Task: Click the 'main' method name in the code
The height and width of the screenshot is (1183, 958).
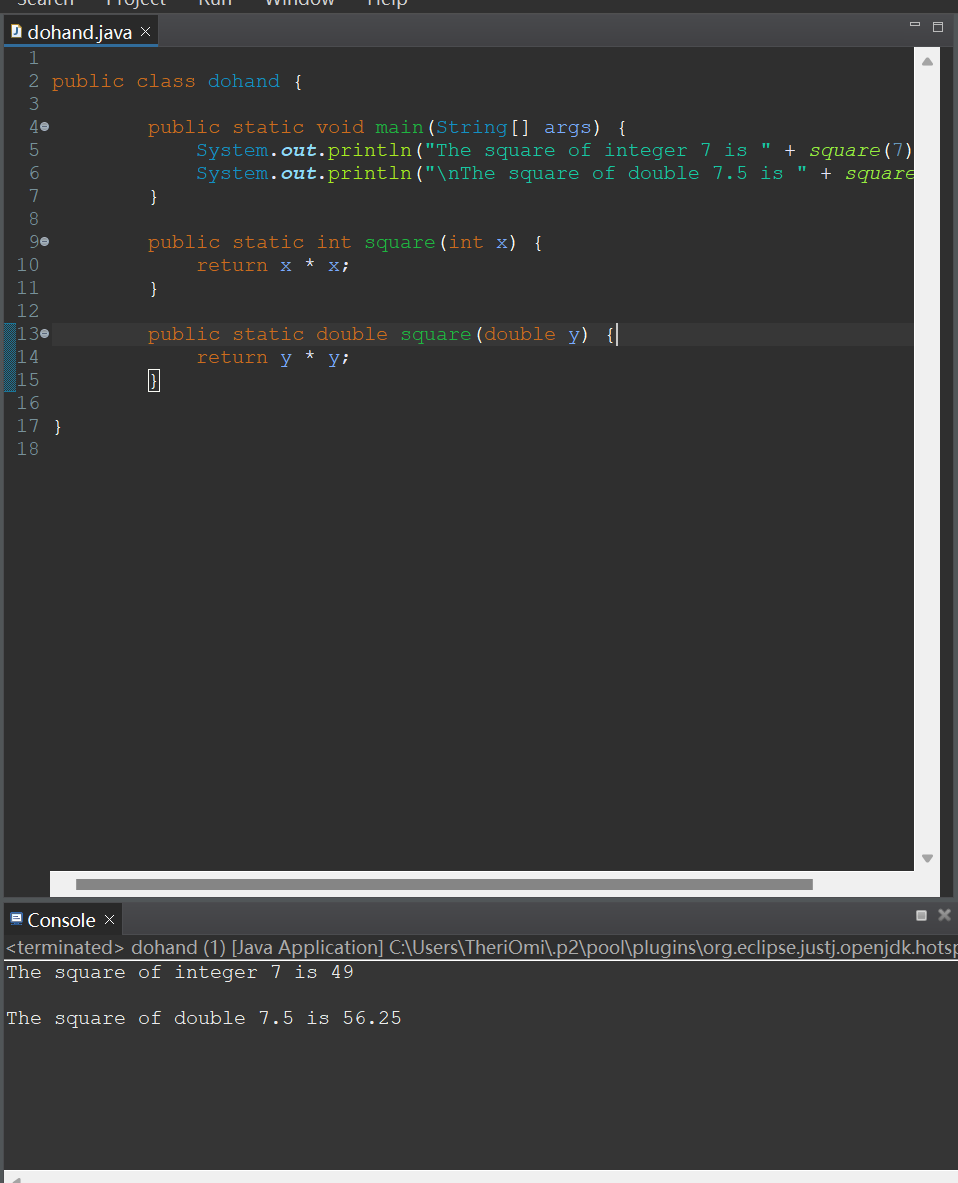Action: click(x=399, y=128)
